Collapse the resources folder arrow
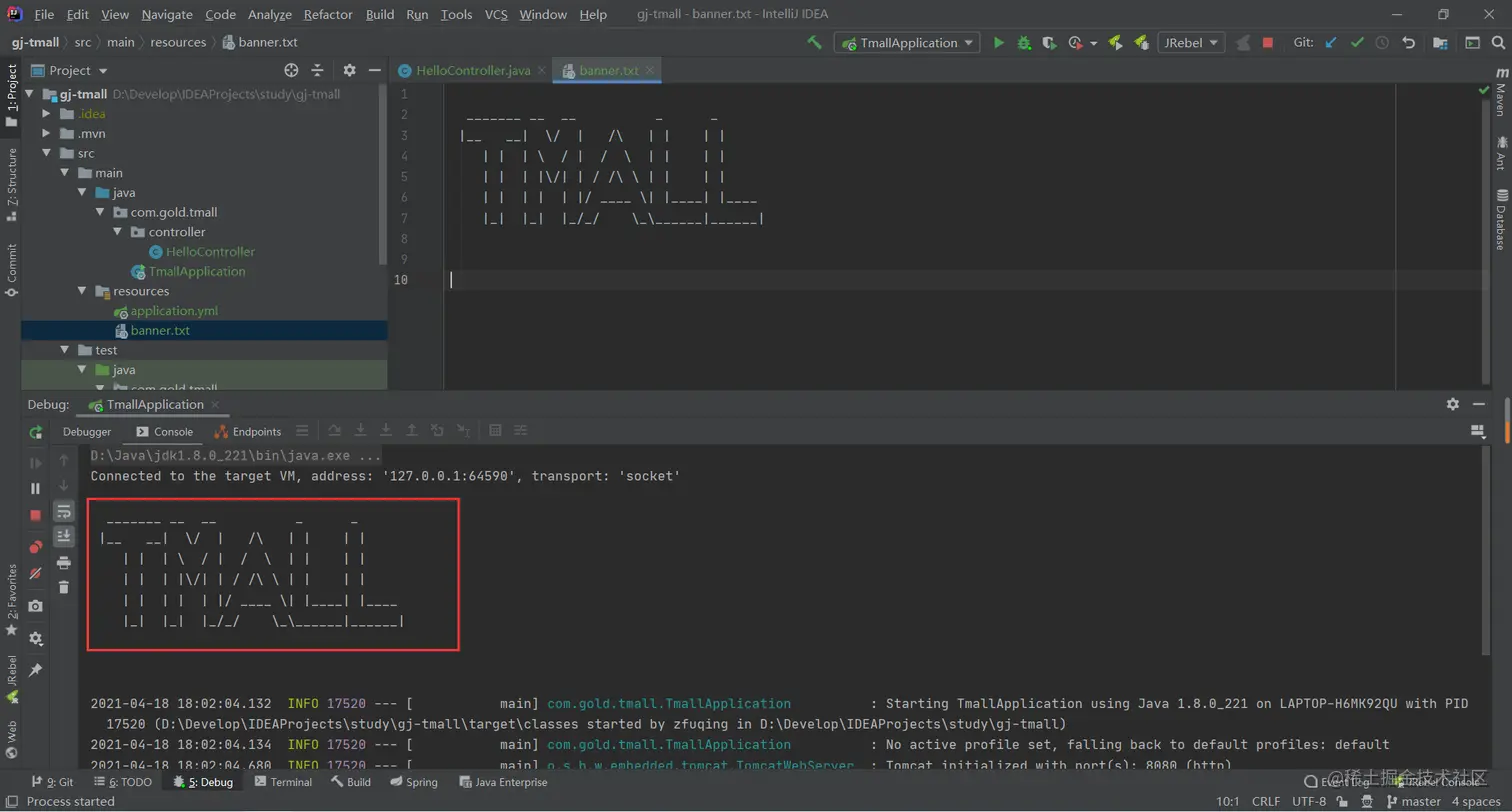Viewport: 1512px width, 812px height. coord(82,291)
